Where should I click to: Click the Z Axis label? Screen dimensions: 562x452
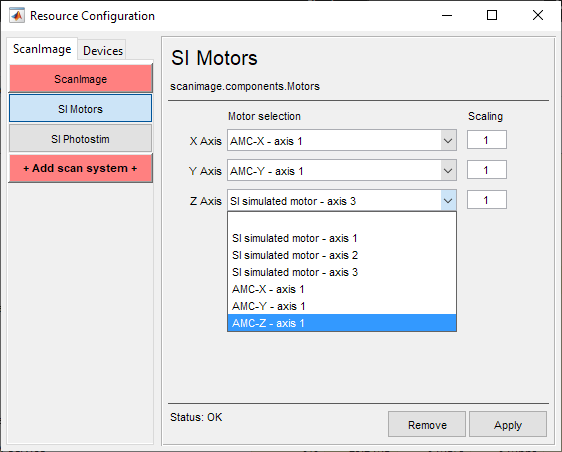pos(205,201)
